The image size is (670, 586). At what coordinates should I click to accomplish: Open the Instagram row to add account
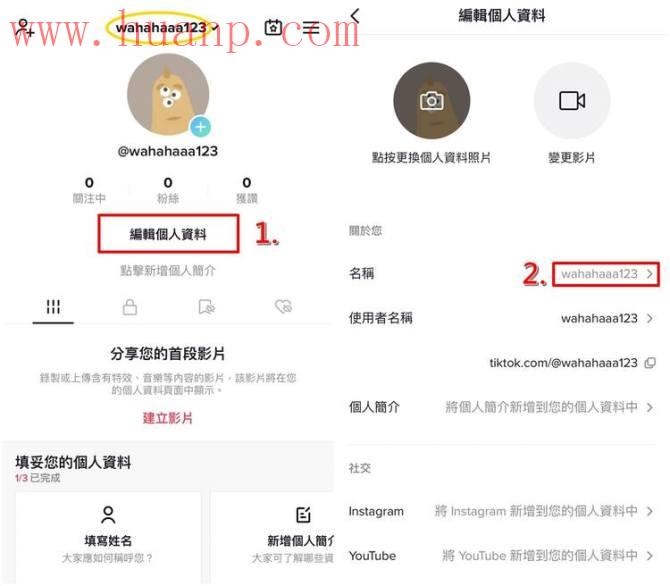pyautogui.click(x=502, y=511)
